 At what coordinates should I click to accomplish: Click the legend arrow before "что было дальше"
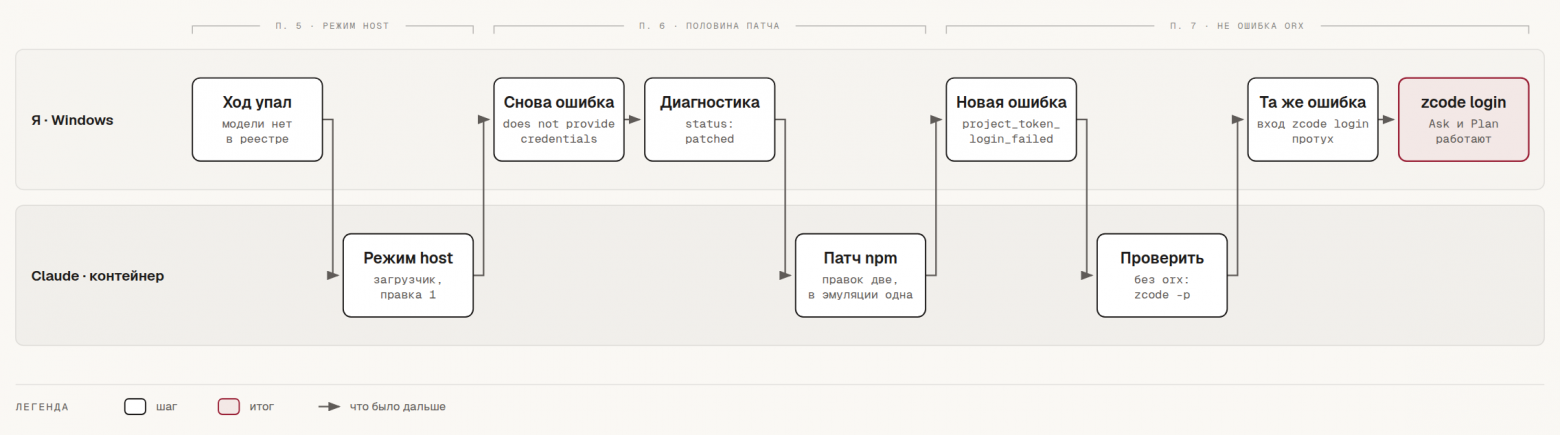[330, 407]
